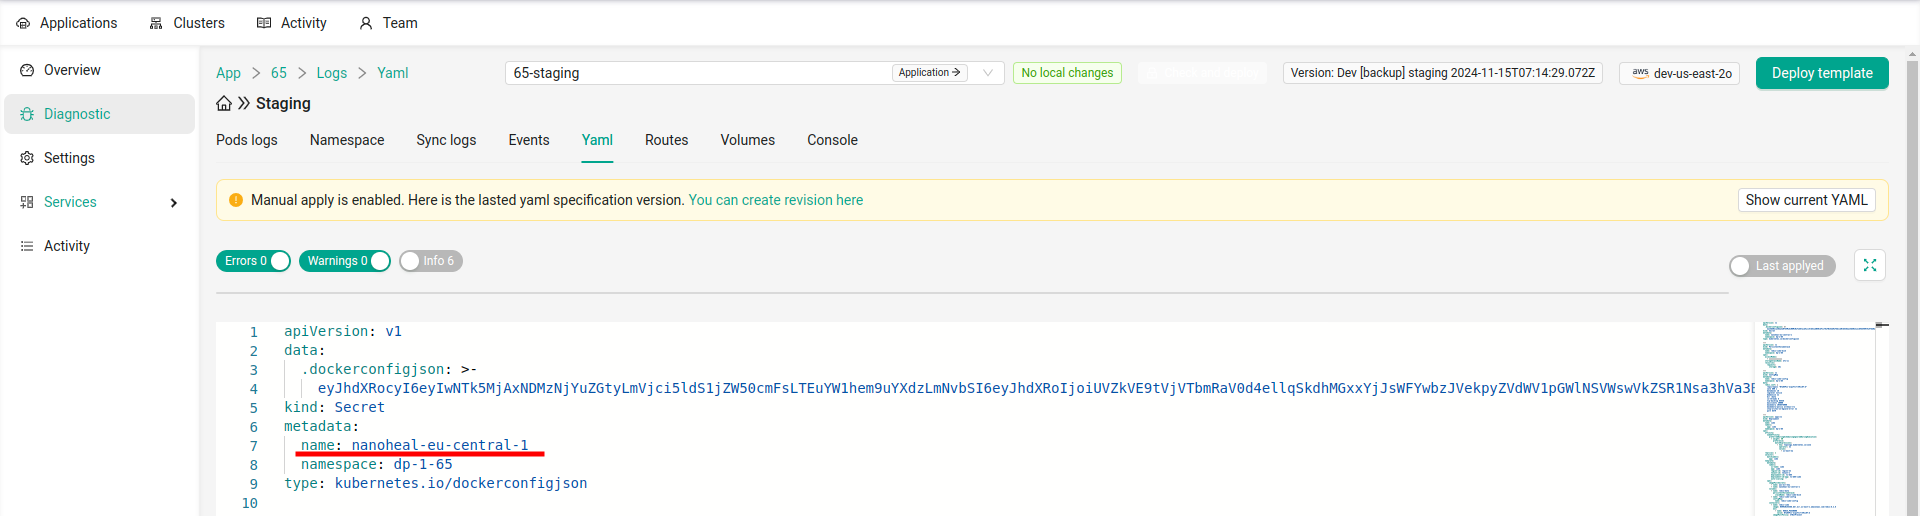Viewport: 1920px width, 516px height.
Task: Click the Settings gear icon in sidebar
Action: [x=27, y=158]
